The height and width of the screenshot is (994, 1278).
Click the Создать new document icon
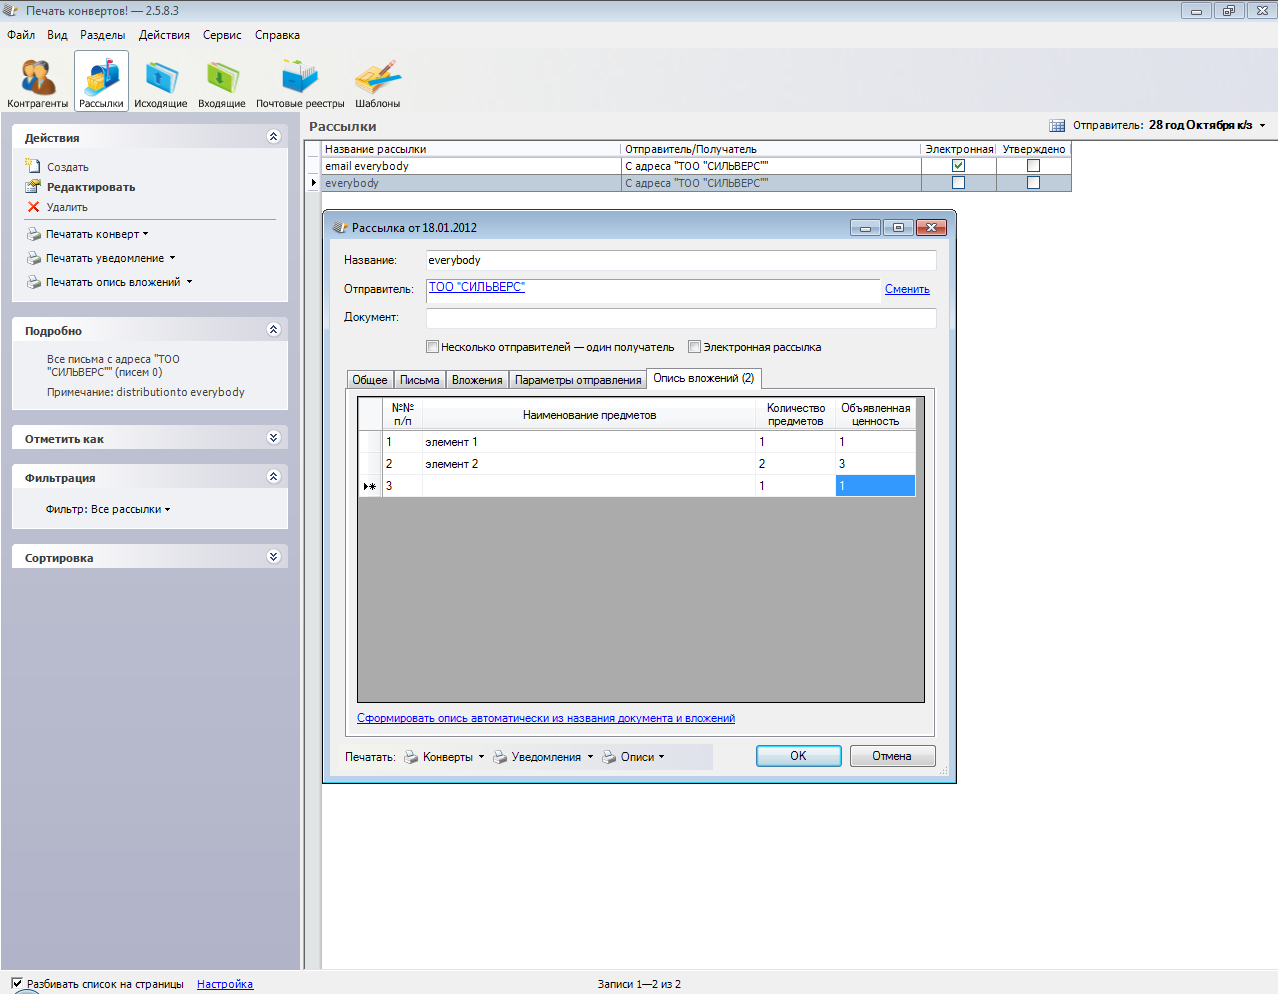[x=33, y=166]
